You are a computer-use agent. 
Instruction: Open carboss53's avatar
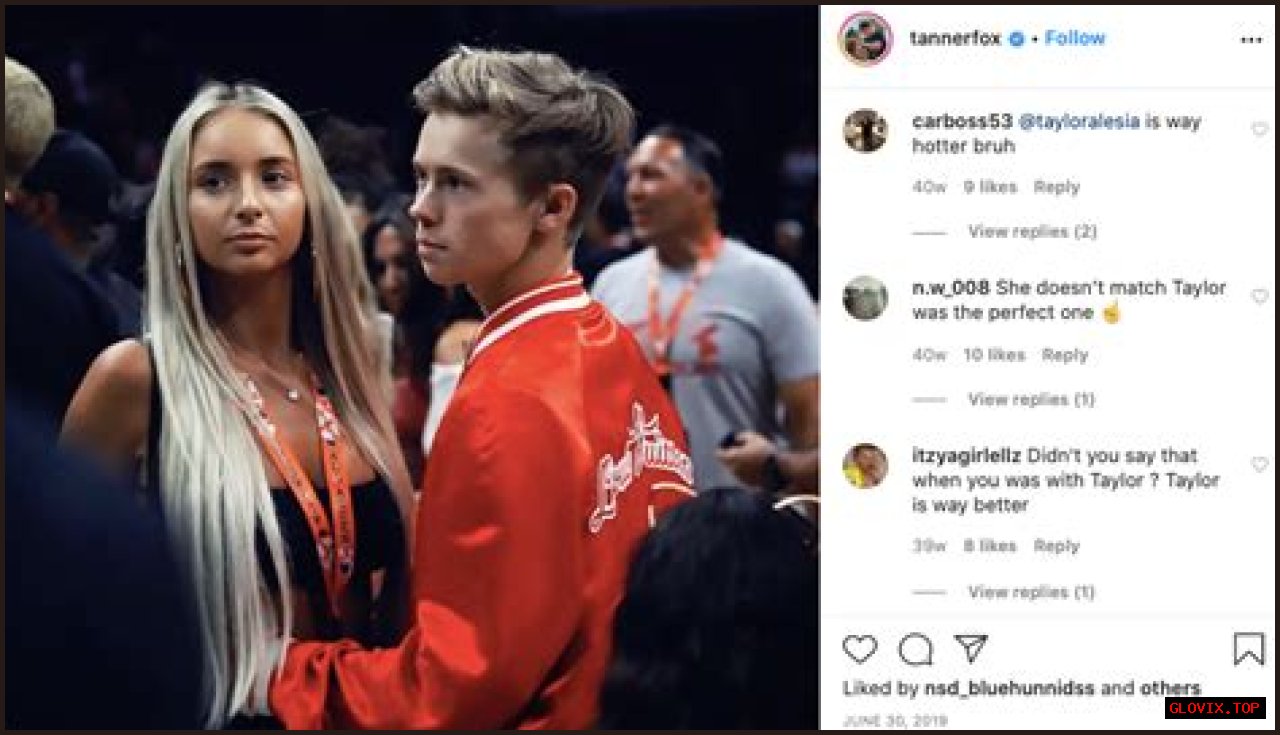click(865, 130)
